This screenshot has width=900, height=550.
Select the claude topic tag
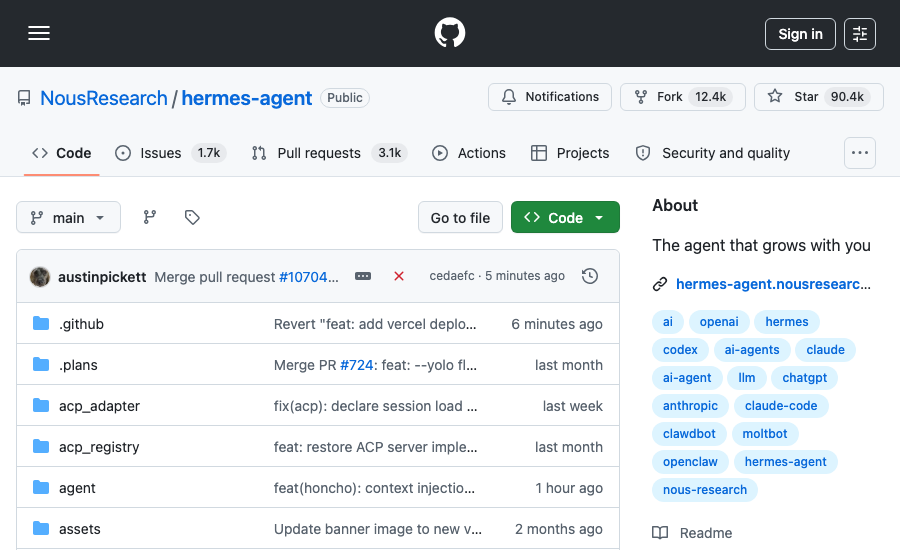(825, 350)
